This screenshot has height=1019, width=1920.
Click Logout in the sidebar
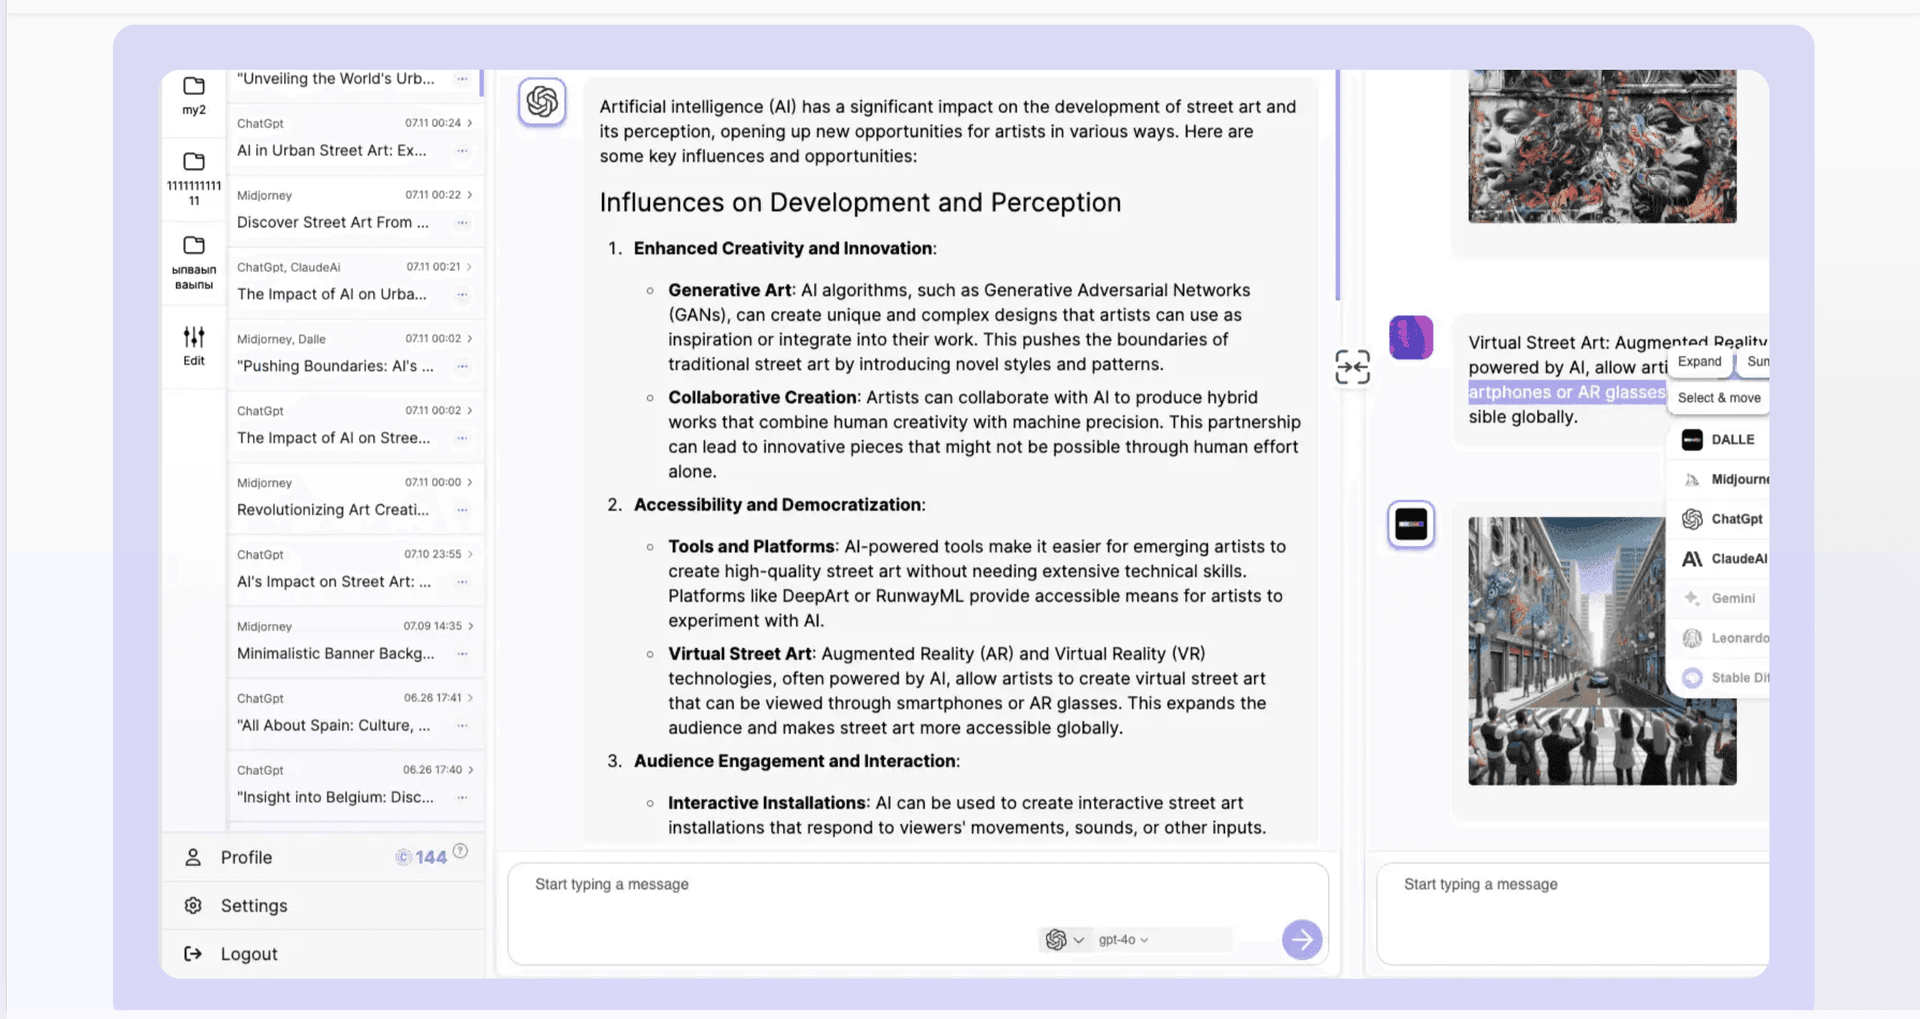[x=249, y=954]
